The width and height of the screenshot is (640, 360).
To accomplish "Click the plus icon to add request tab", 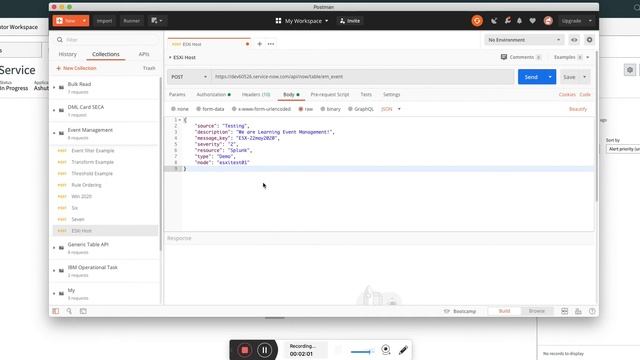I will 260,44.
